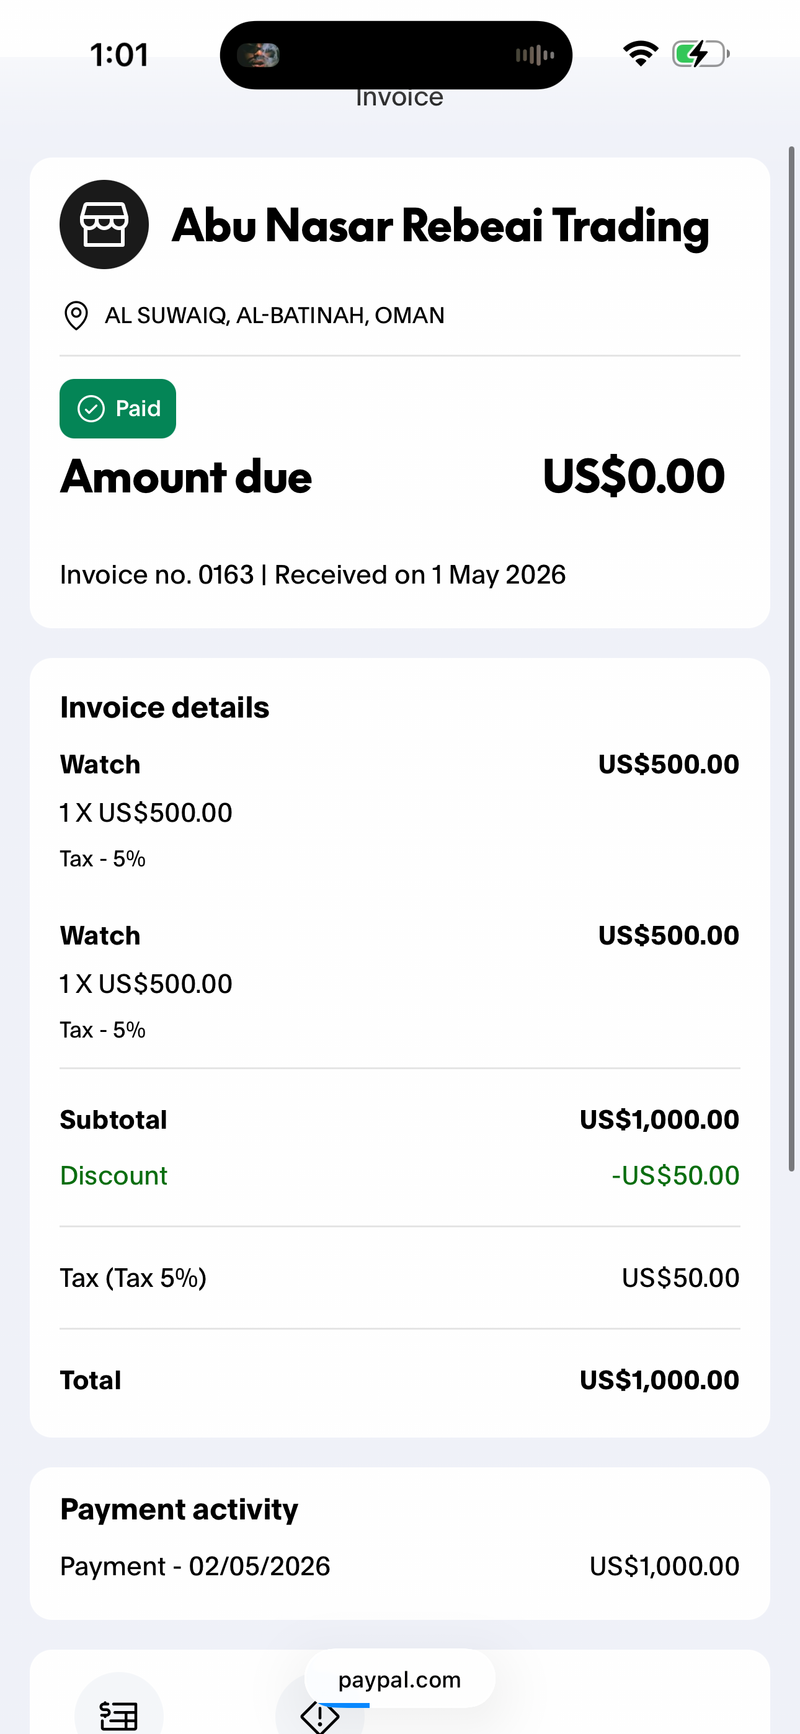This screenshot has height=1734, width=800.
Task: Tap the Invoice no. 0163 text
Action: [157, 575]
